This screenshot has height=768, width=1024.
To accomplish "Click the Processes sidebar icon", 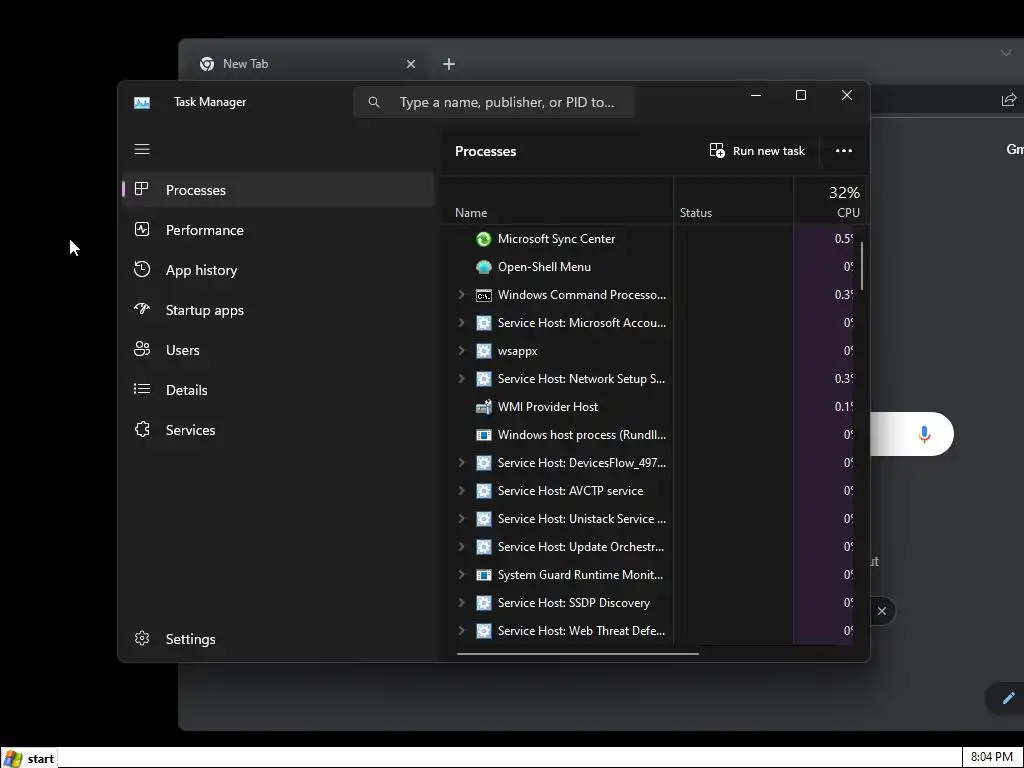I will pos(142,189).
